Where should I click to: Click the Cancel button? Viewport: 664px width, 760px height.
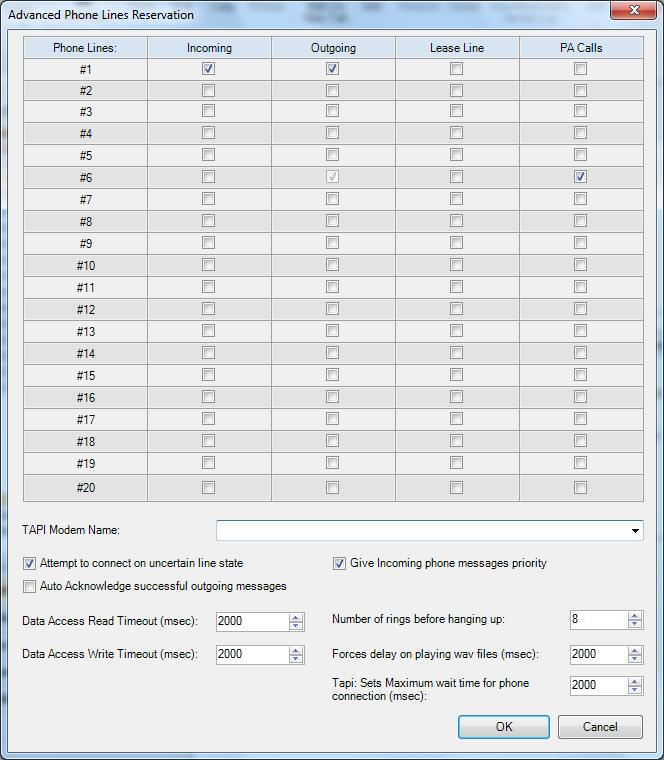600,727
